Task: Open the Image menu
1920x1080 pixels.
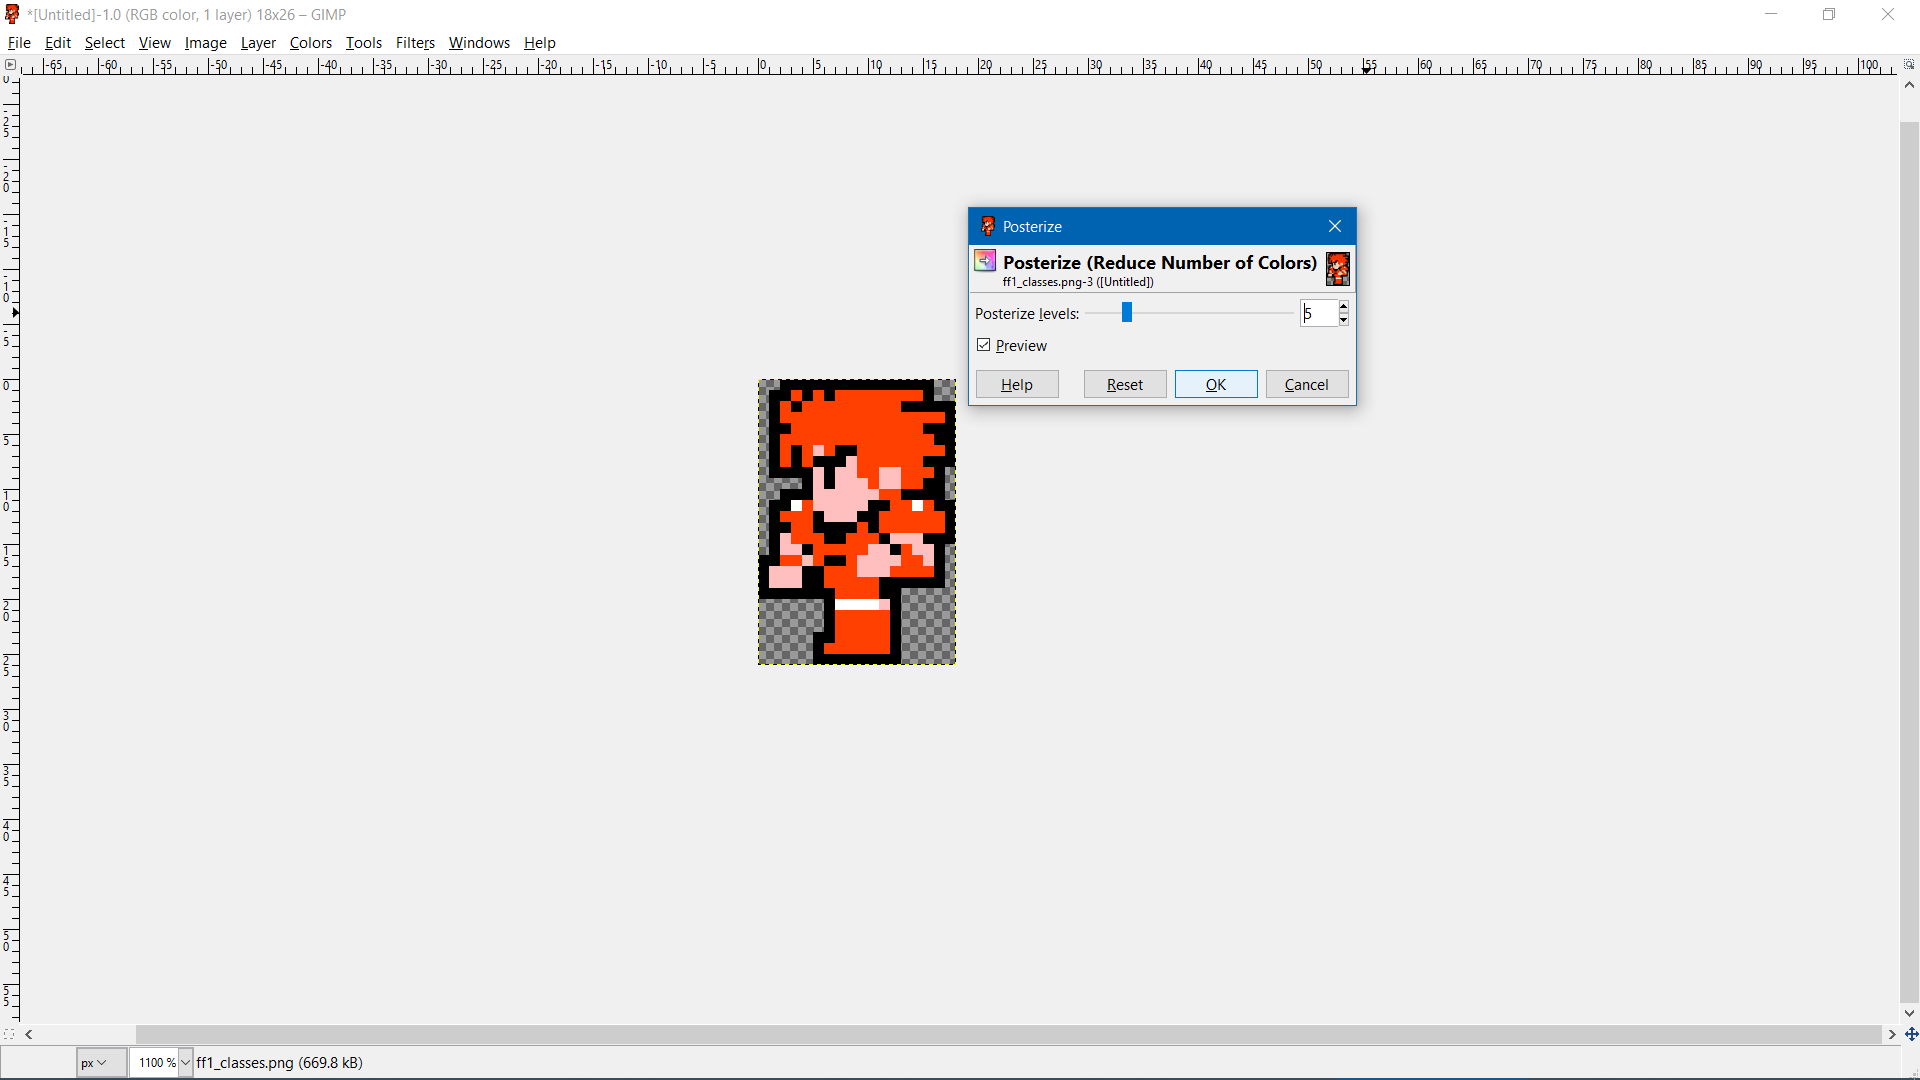Action: coord(204,42)
